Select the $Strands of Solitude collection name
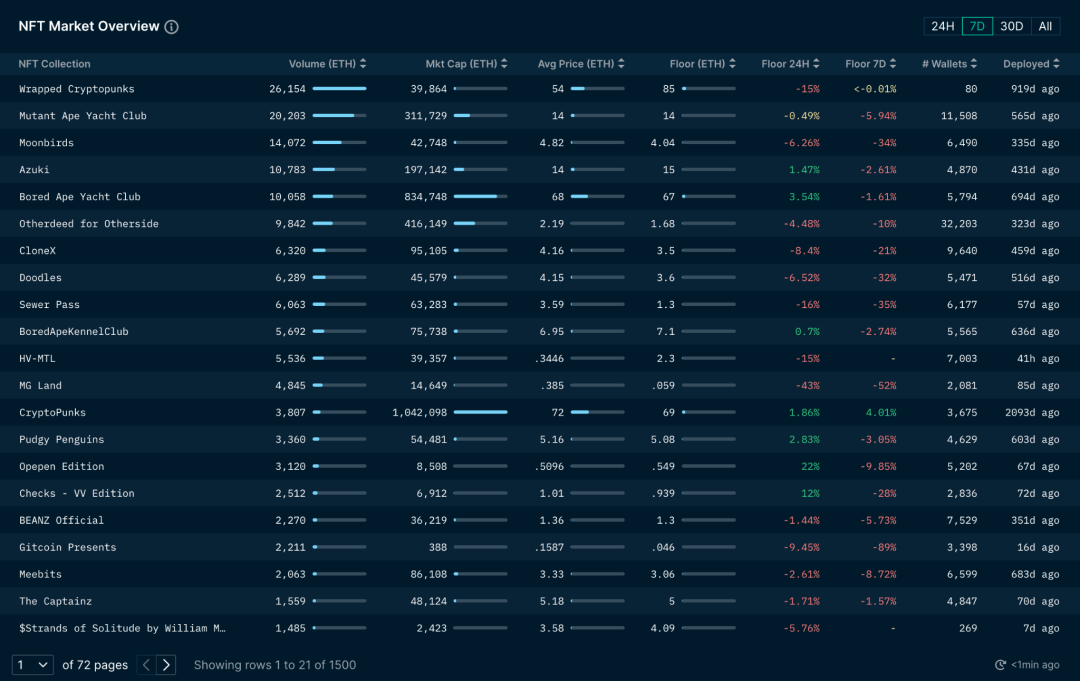 tap(122, 628)
